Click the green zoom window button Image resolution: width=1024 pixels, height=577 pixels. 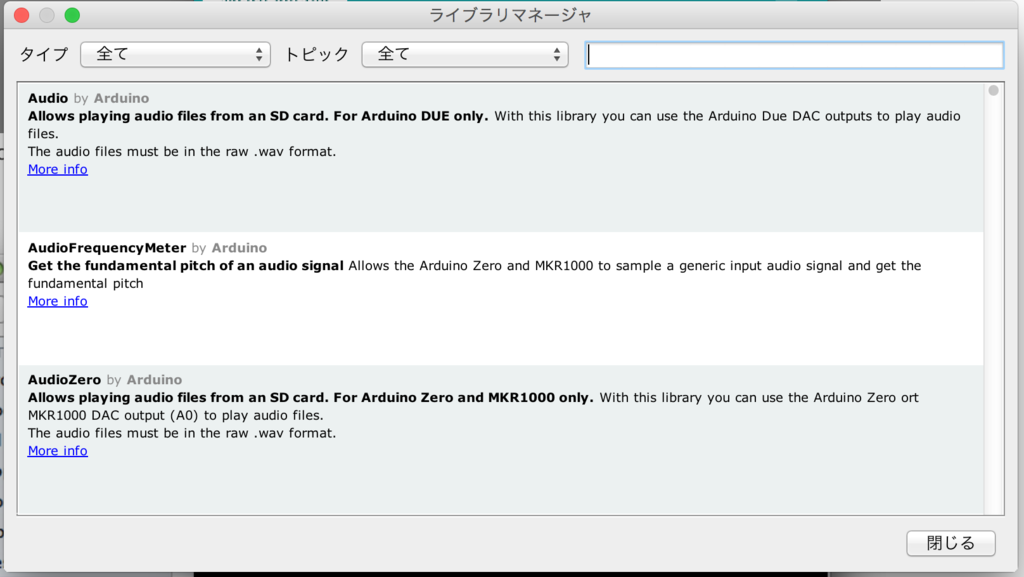coord(72,15)
